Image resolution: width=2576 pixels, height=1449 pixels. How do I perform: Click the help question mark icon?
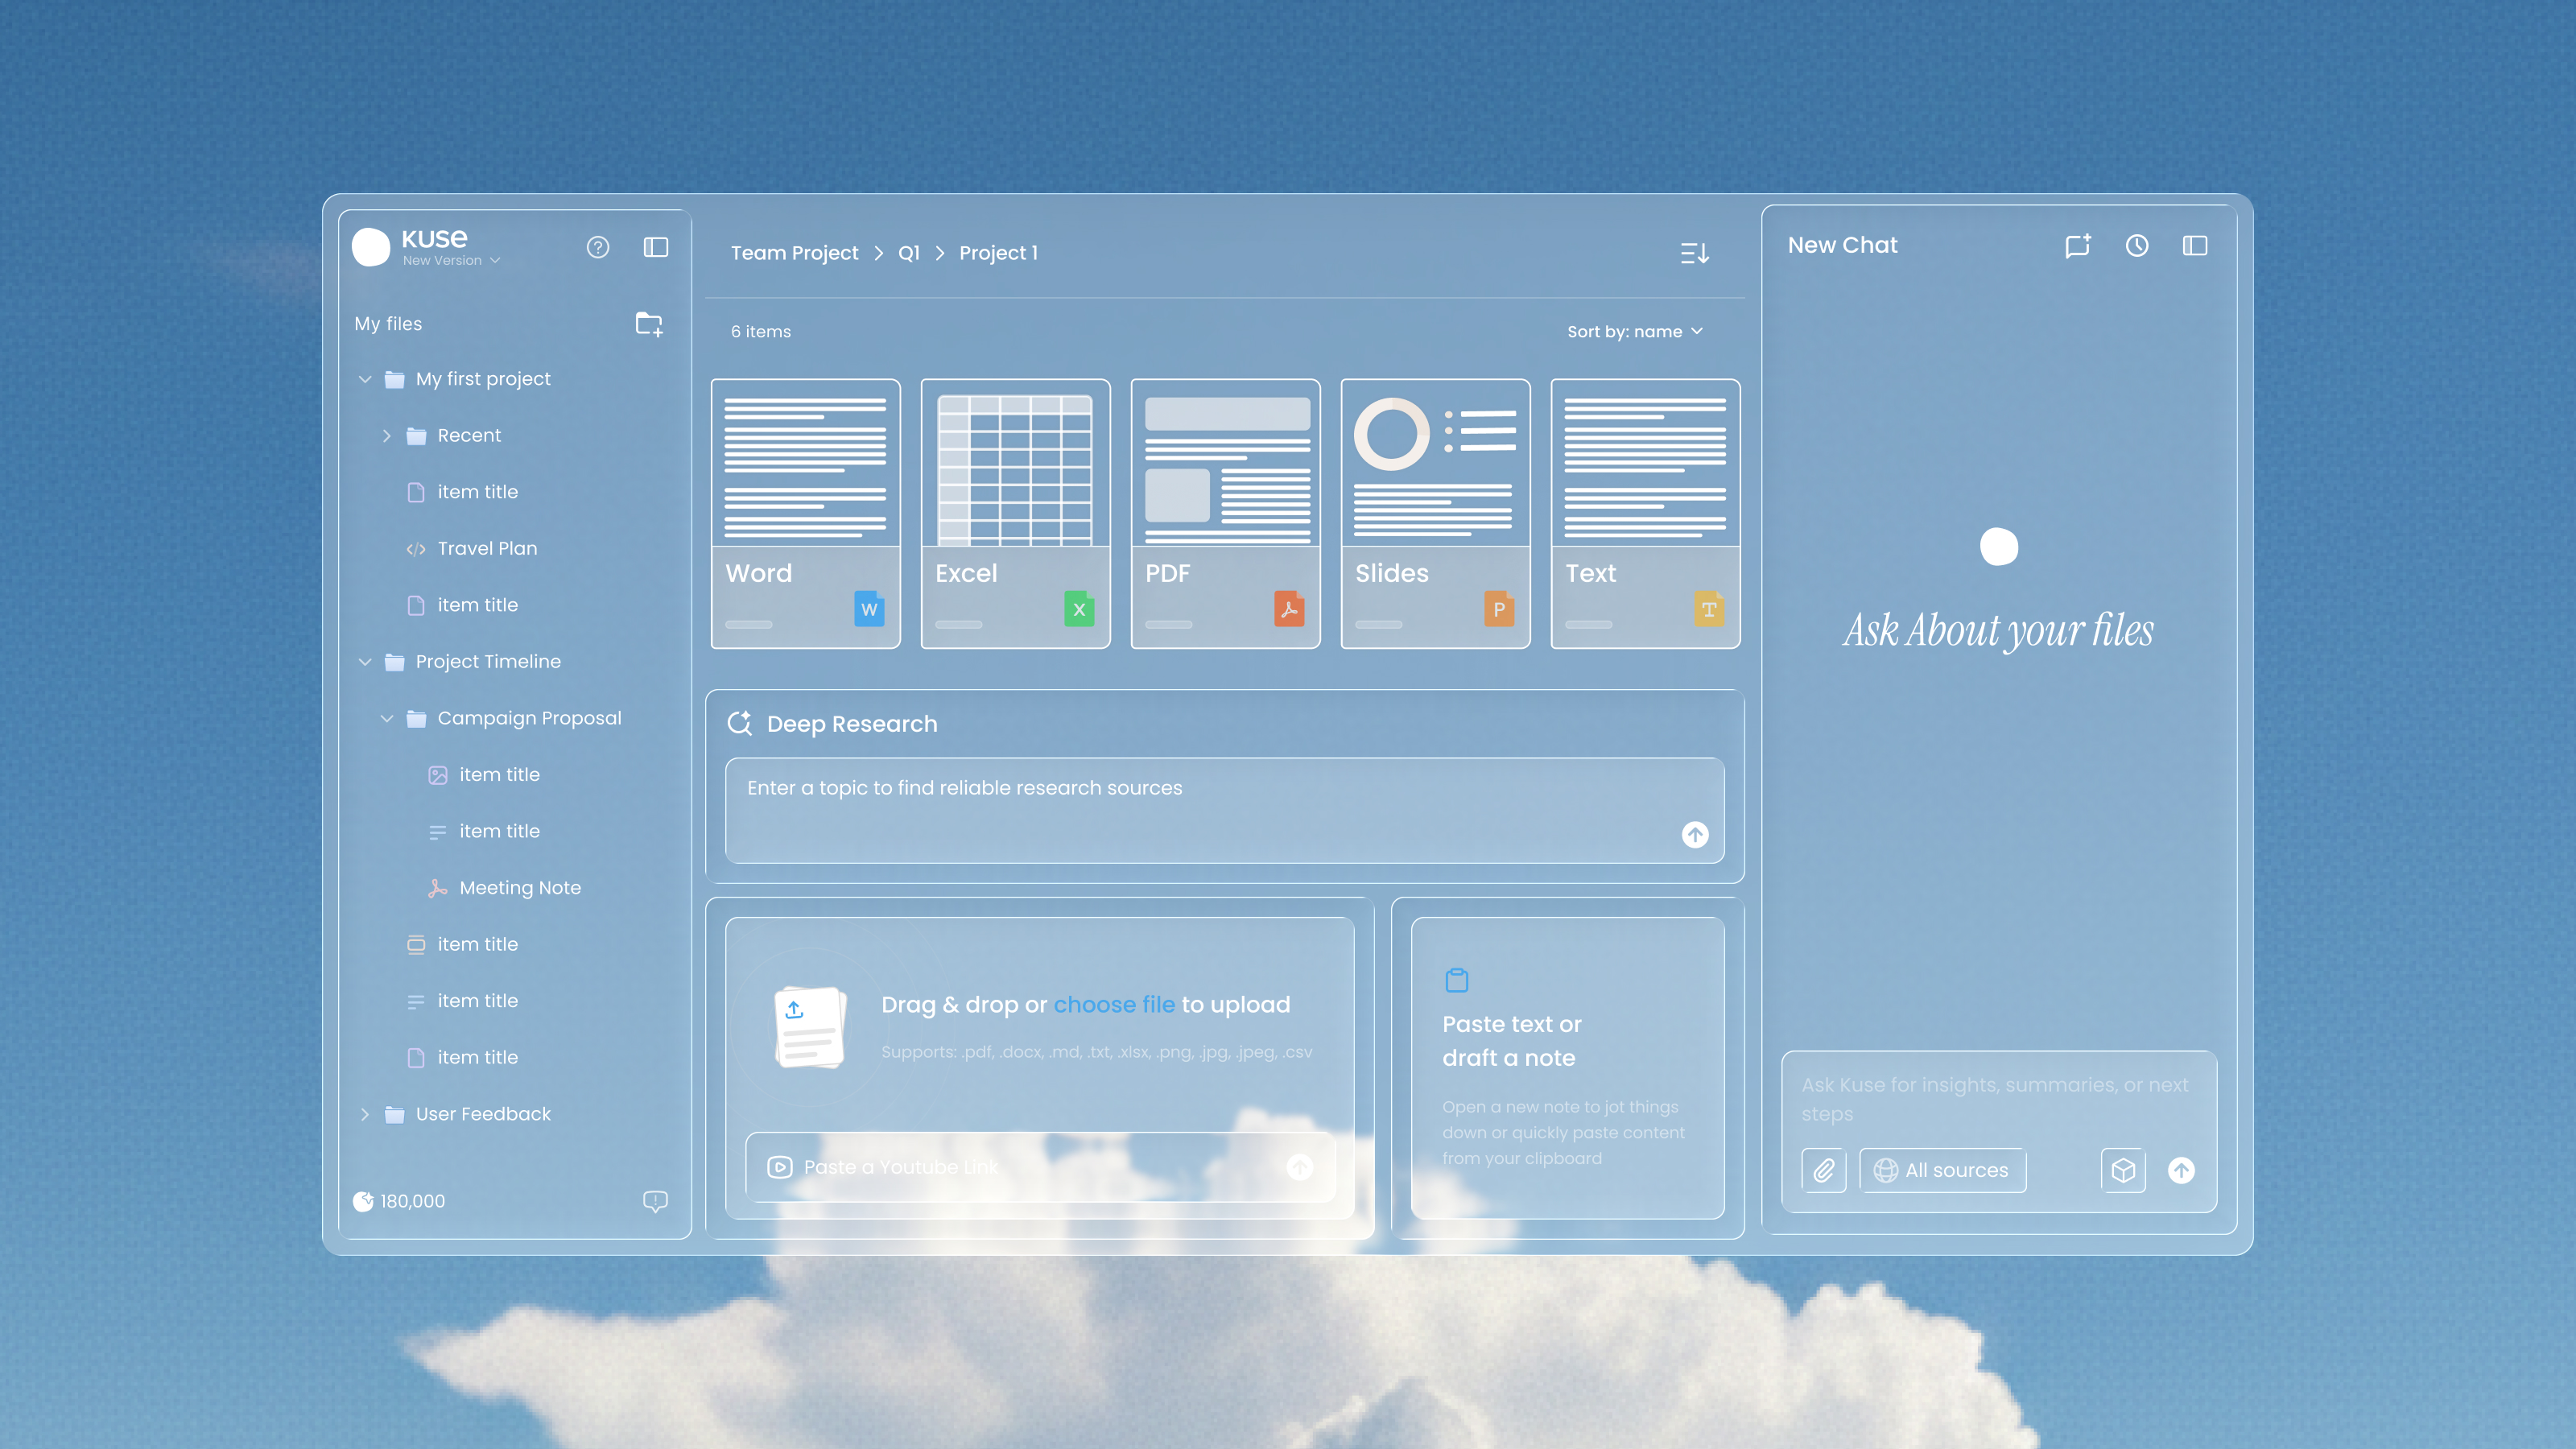[x=598, y=247]
